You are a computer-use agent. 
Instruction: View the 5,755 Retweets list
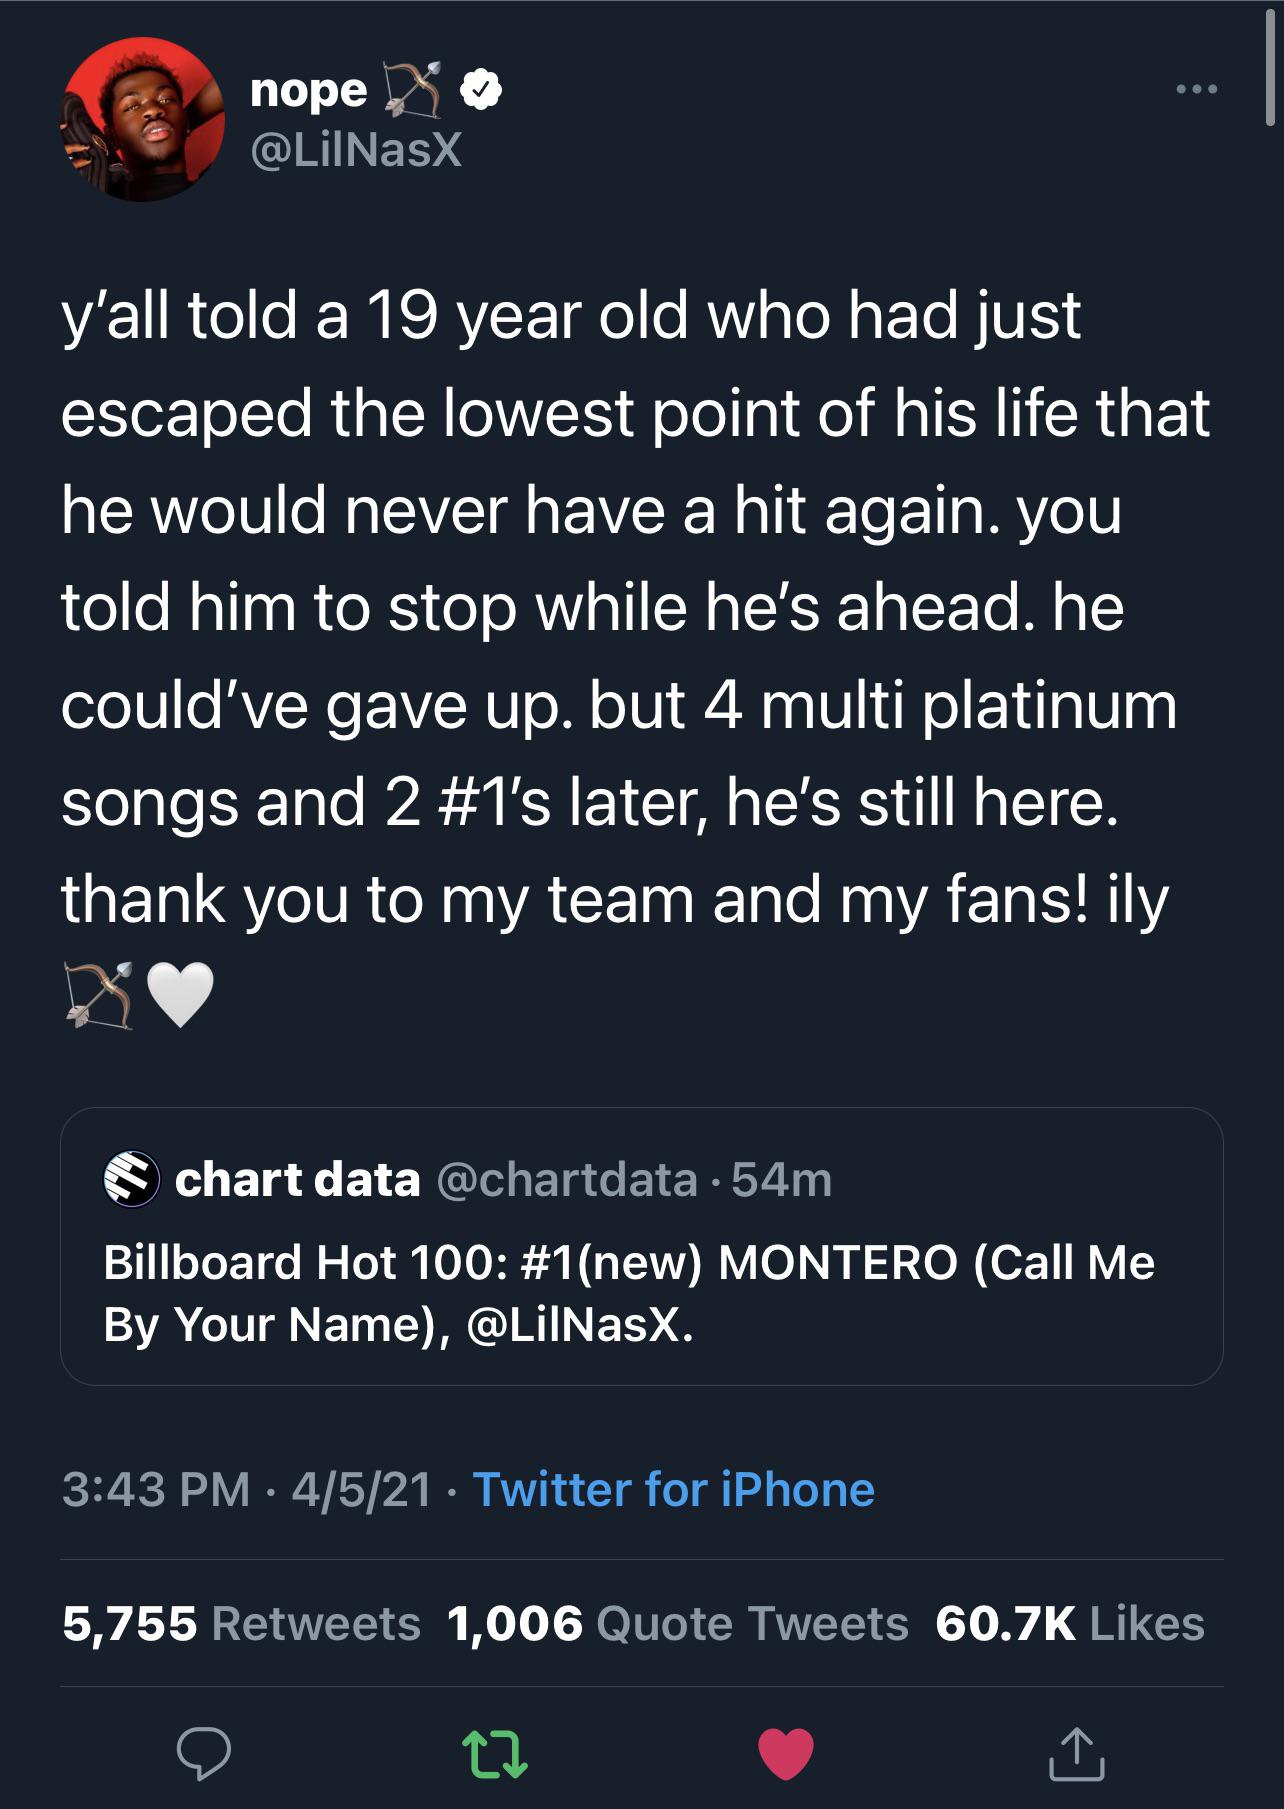[241, 1623]
